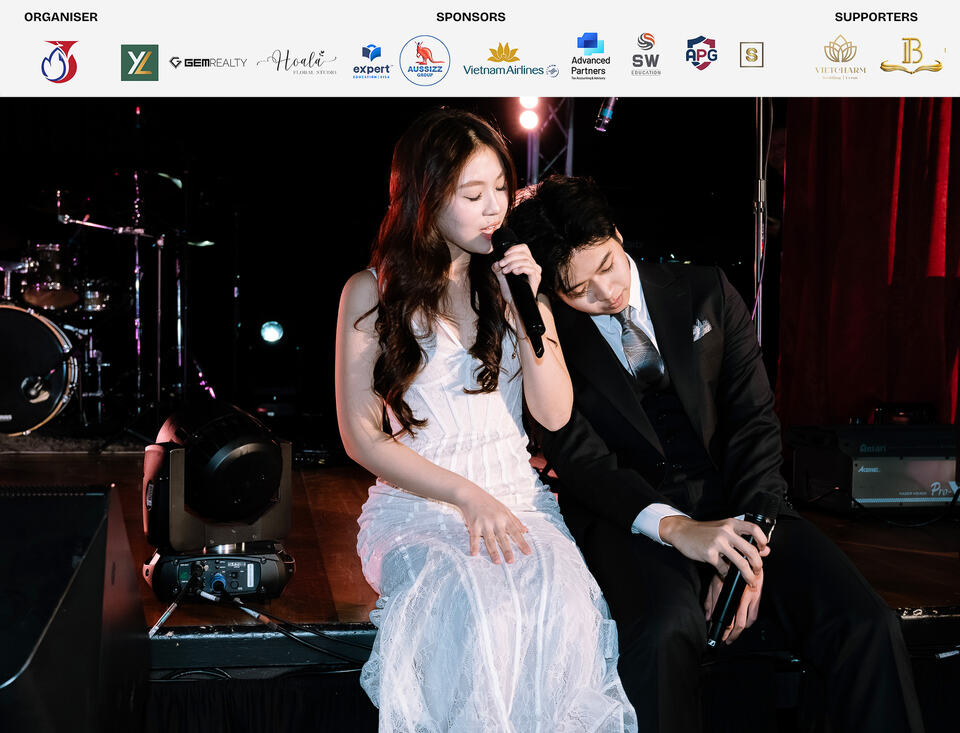Select the Advanced Partners logo
Image resolution: width=960 pixels, height=733 pixels.
coord(590,56)
